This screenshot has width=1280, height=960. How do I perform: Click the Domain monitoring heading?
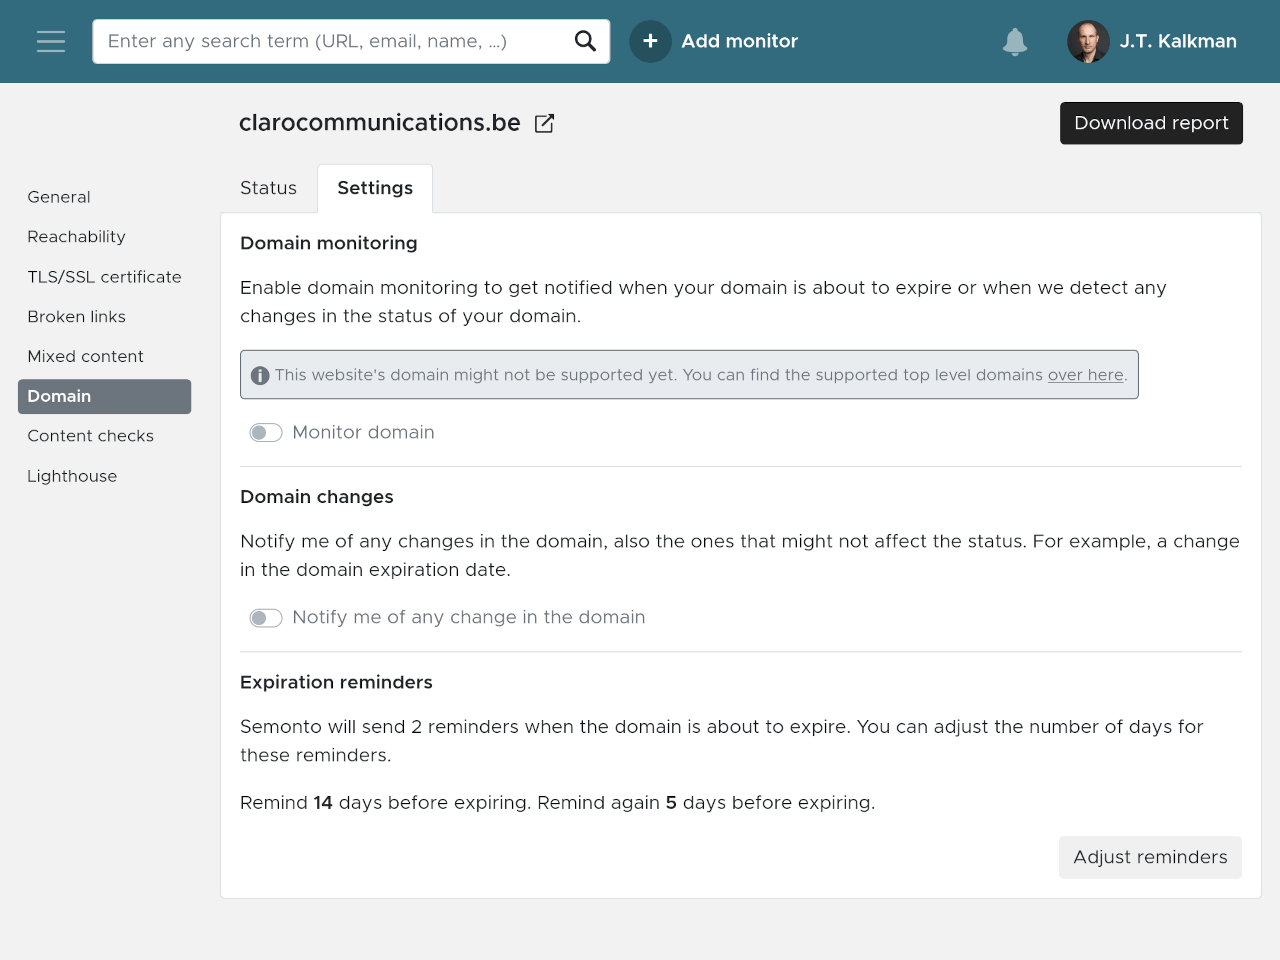[329, 243]
